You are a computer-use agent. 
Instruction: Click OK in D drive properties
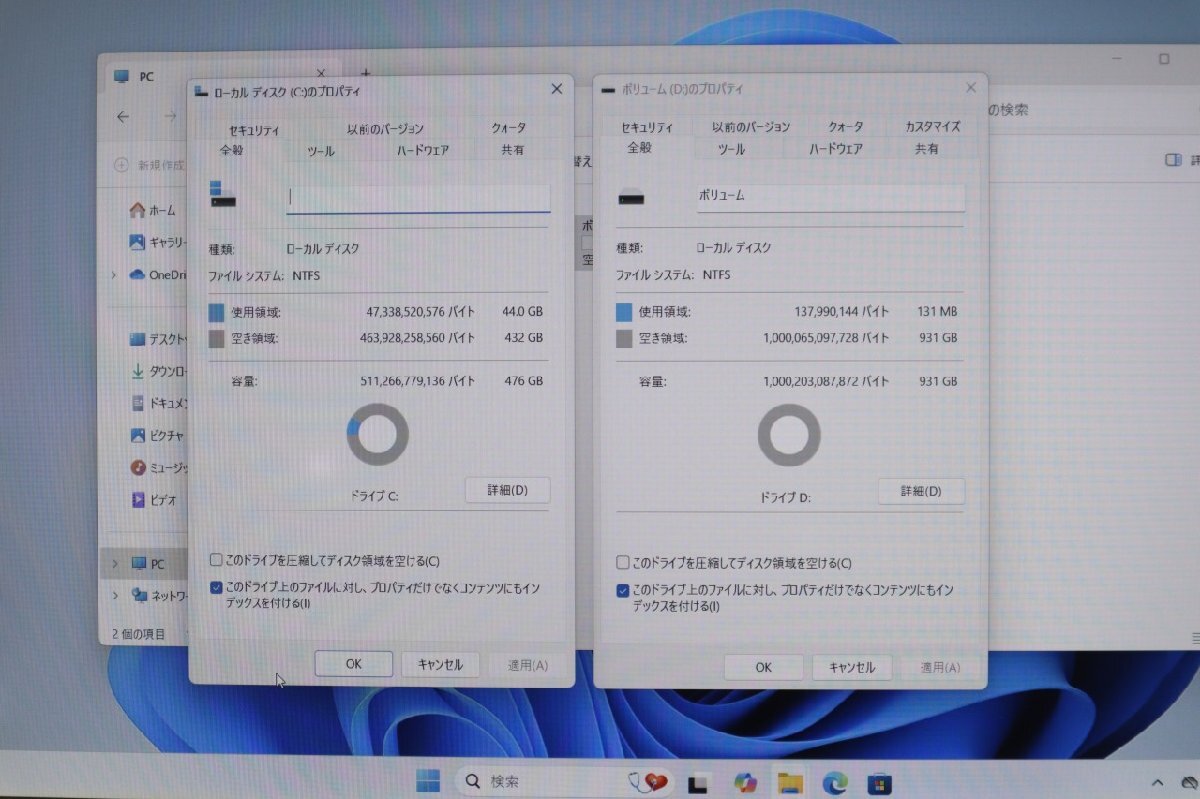click(x=763, y=667)
